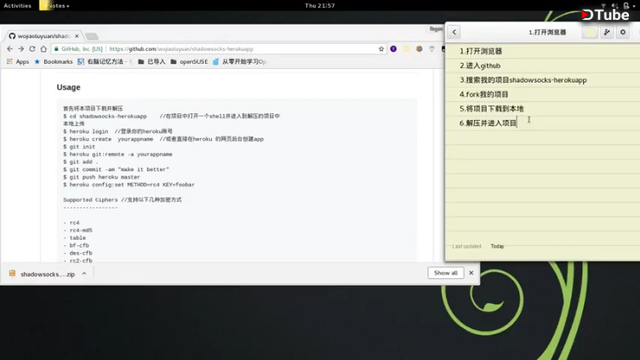Click the note line 3.搜索我的项目shadowsocks-herokuapp
This screenshot has width=640, height=360.
pyautogui.click(x=523, y=80)
